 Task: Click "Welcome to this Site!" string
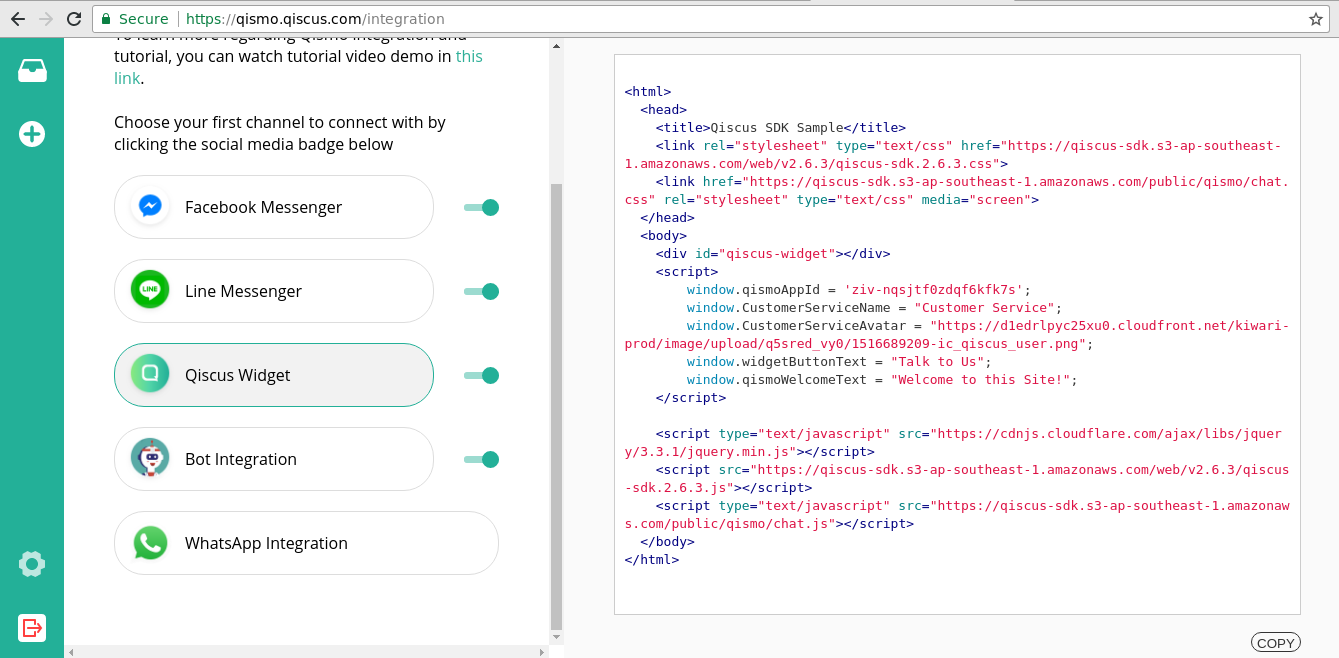[x=979, y=380]
